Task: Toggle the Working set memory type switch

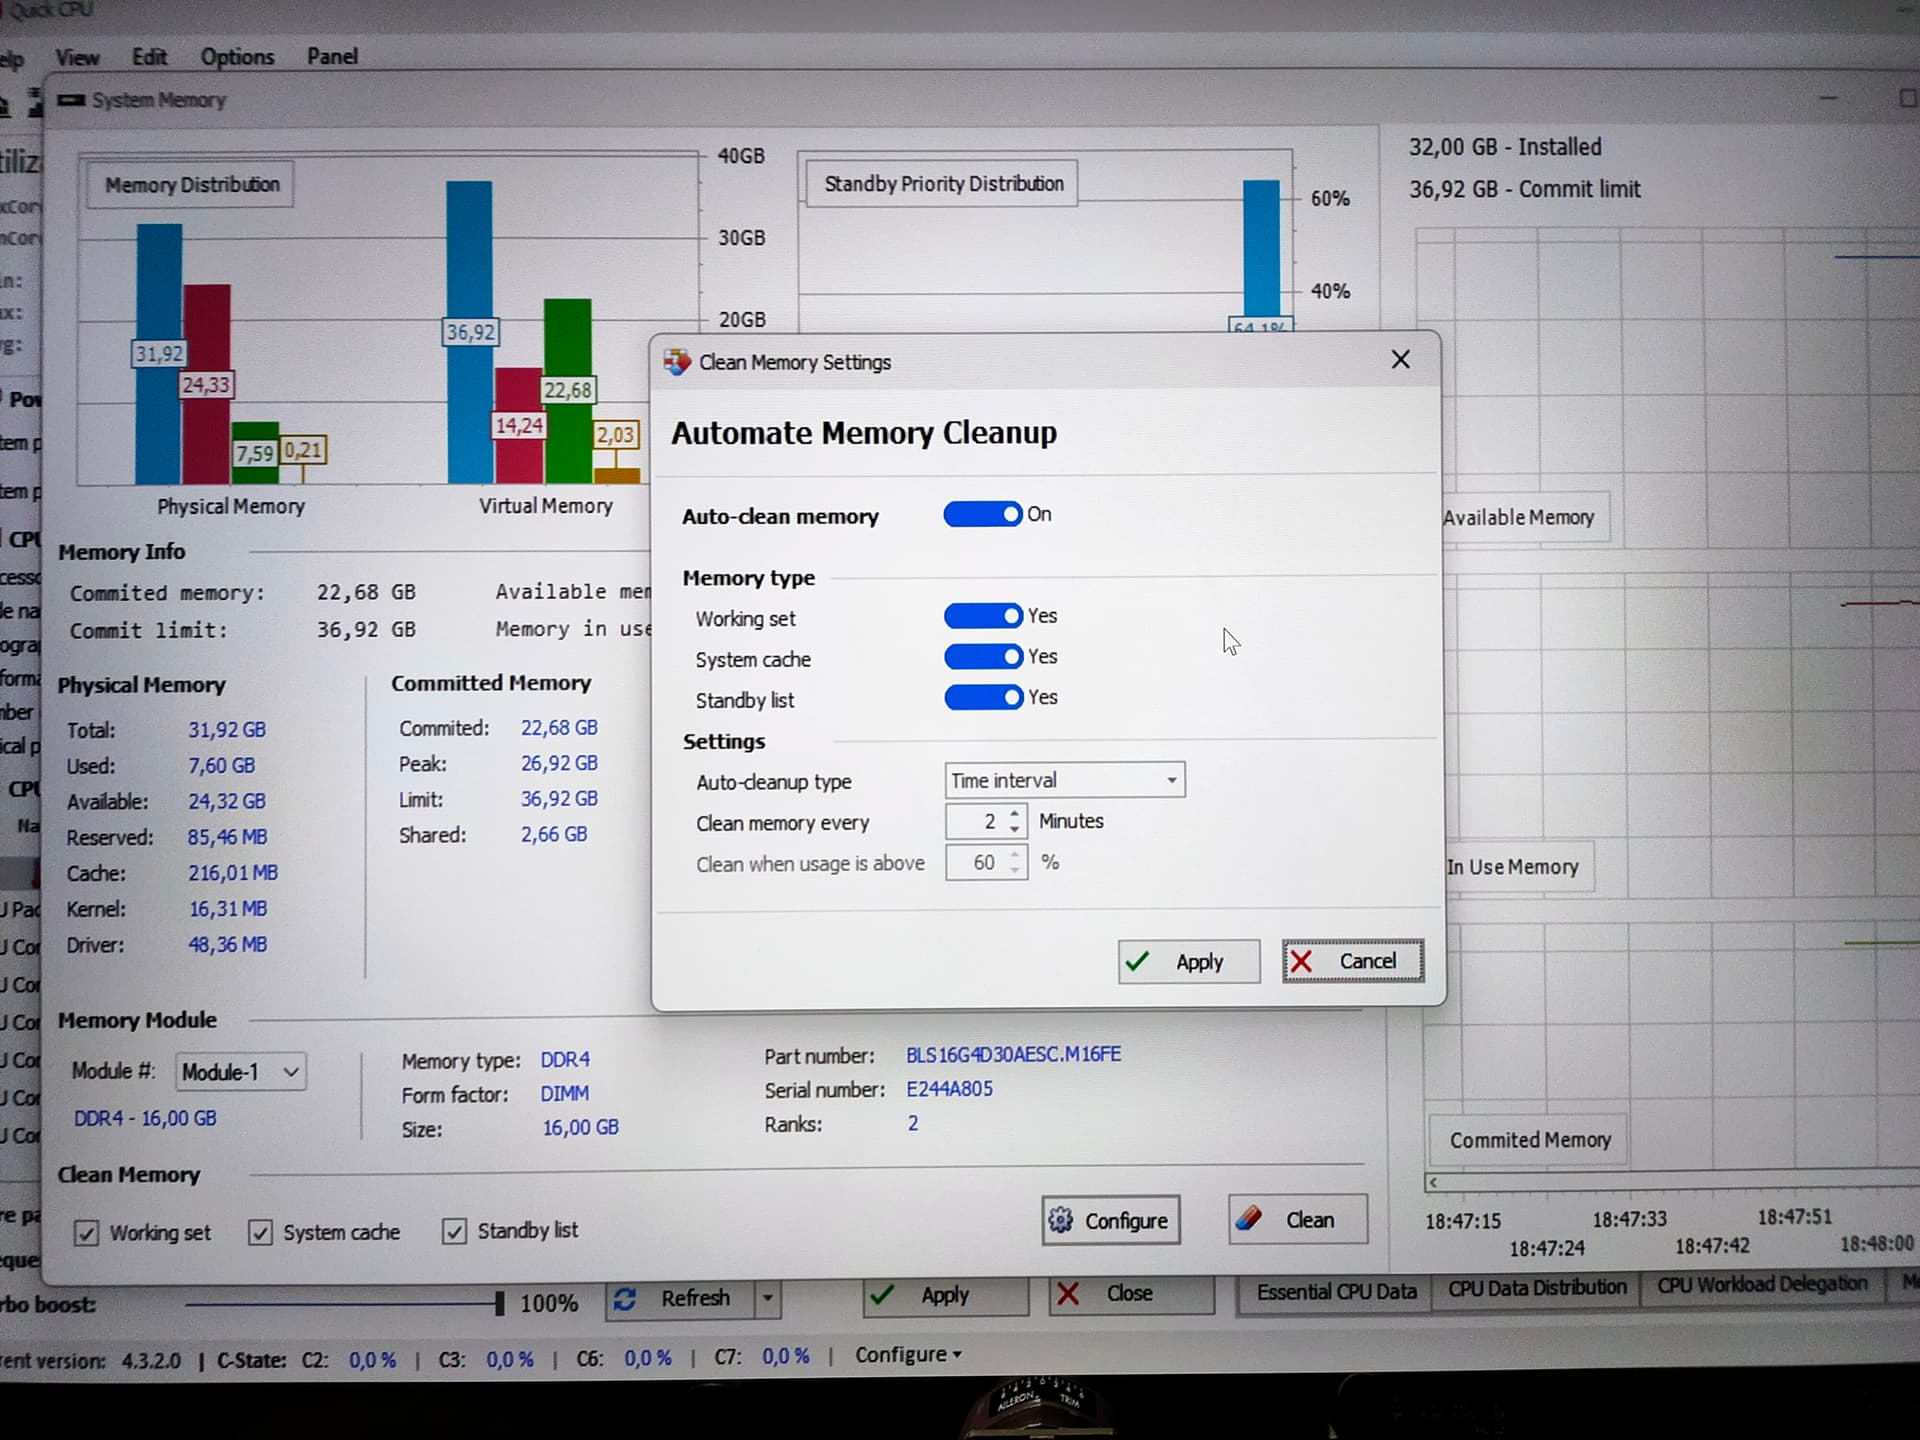Action: coord(983,616)
